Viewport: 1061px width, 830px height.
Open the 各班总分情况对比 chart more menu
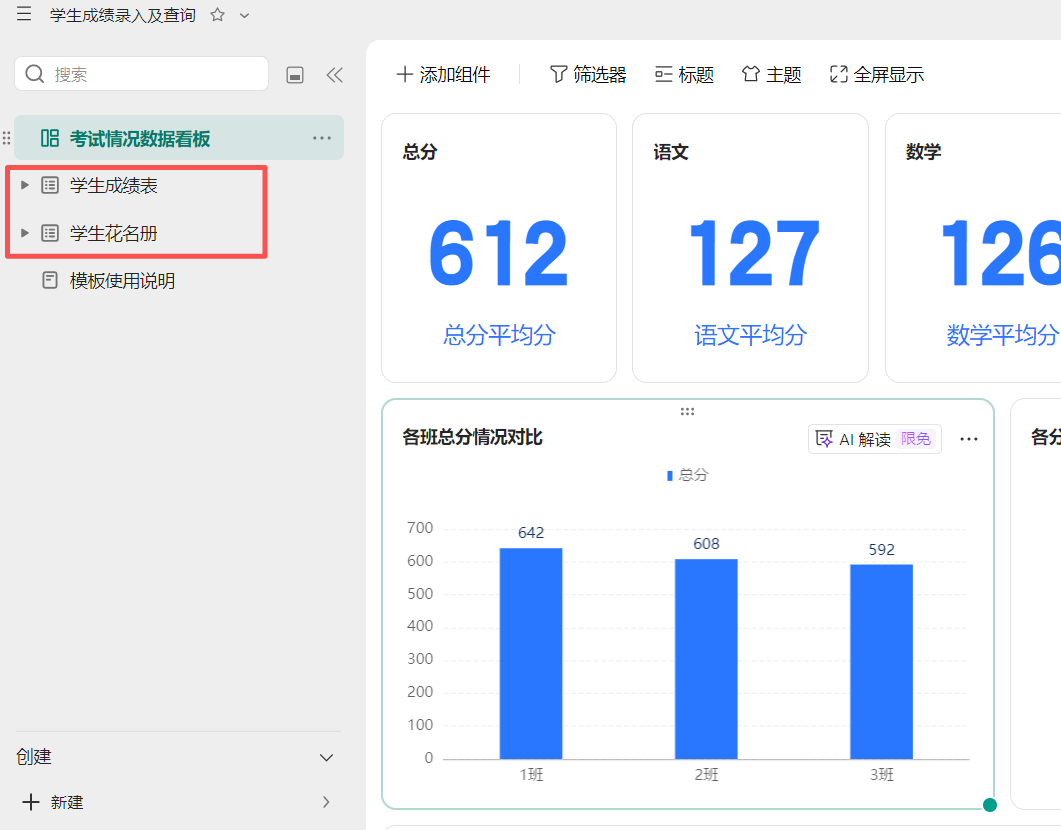click(968, 439)
